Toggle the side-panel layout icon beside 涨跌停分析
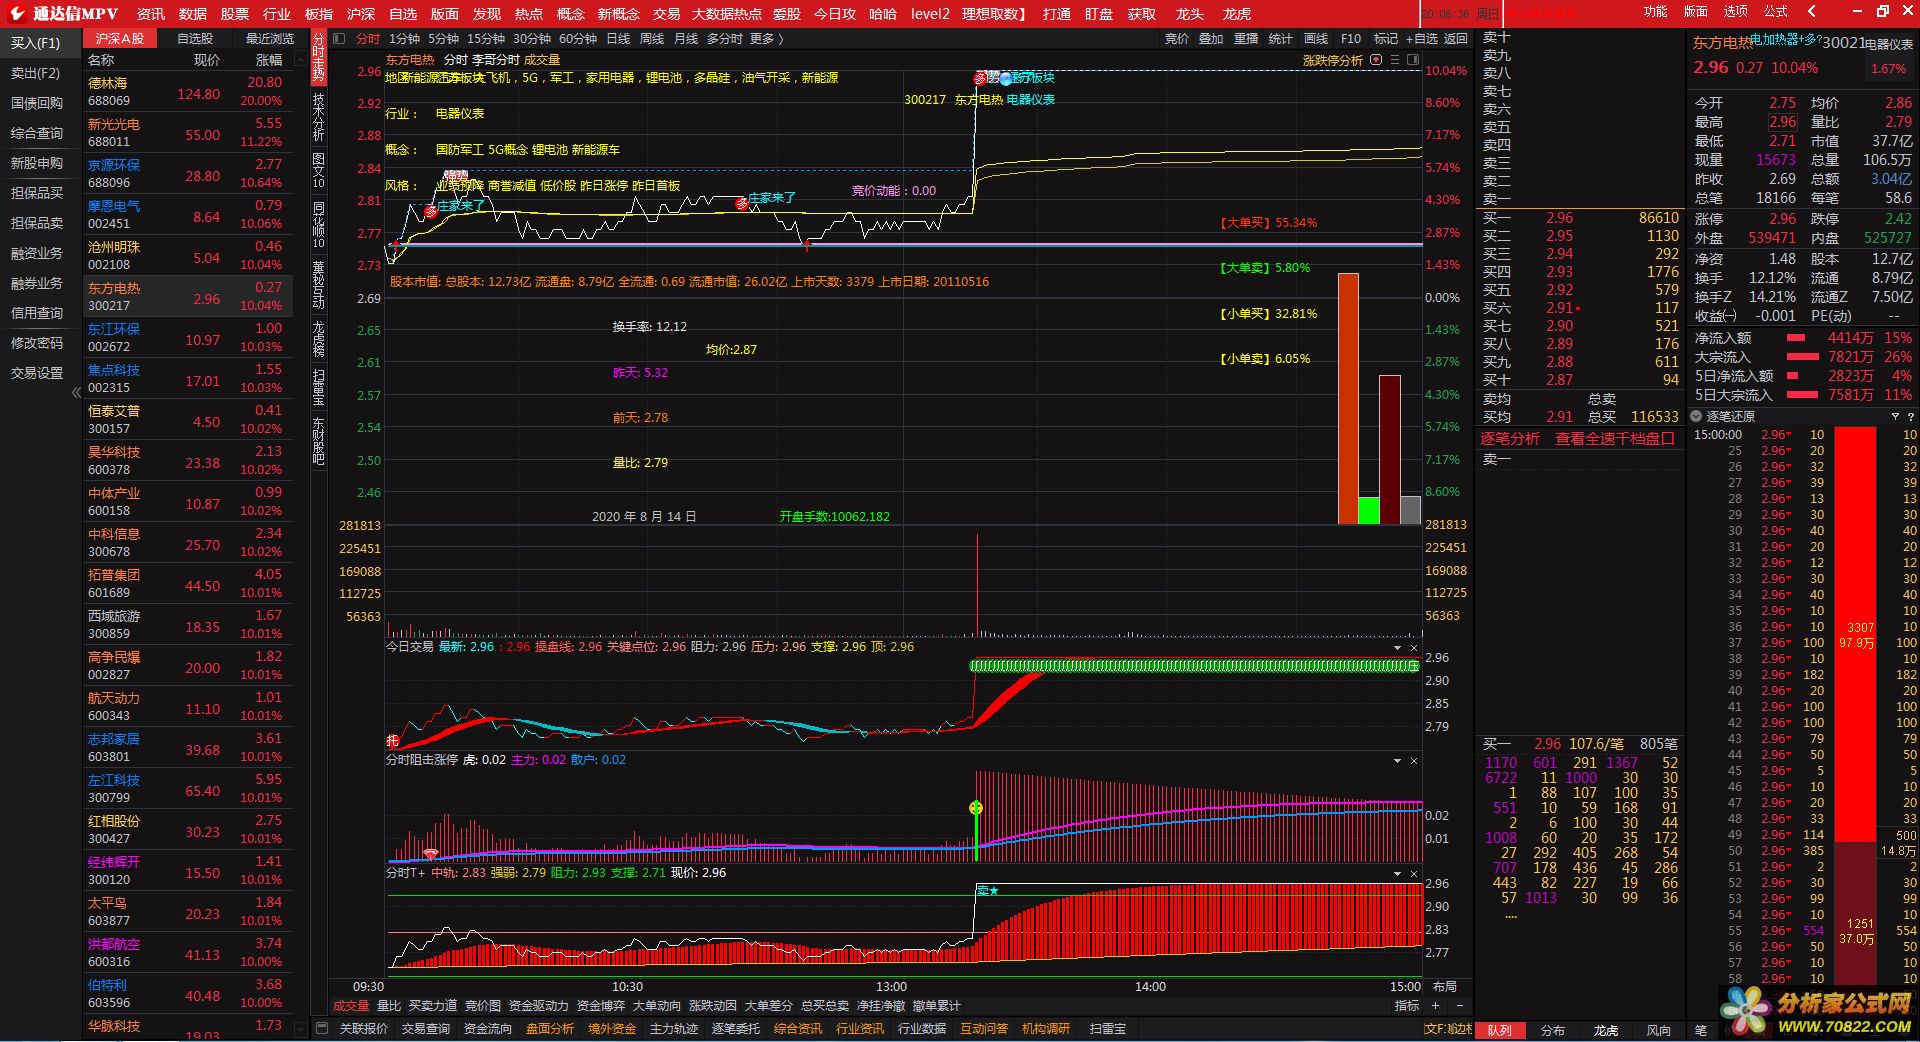The height and width of the screenshot is (1042, 1920). (x=1413, y=60)
